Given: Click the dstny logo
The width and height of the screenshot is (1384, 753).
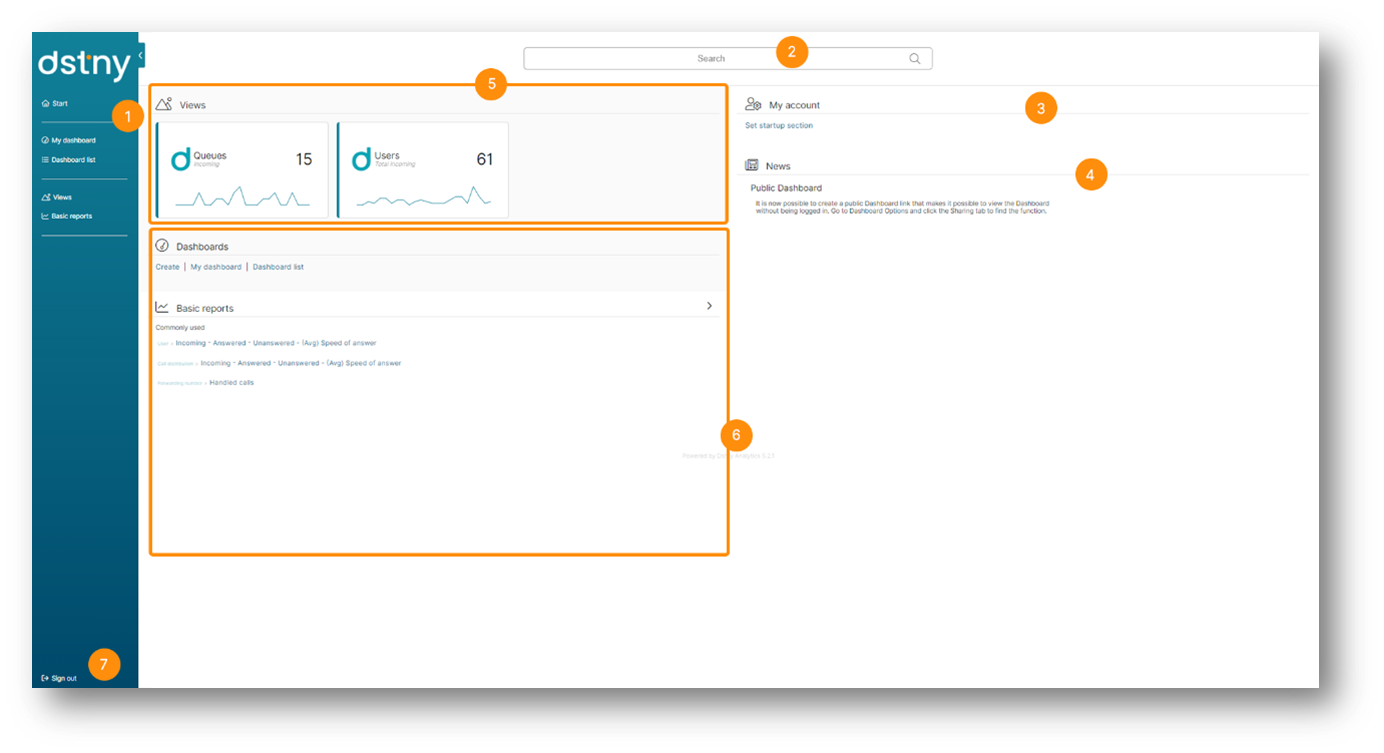Looking at the screenshot, I should pyautogui.click(x=84, y=65).
